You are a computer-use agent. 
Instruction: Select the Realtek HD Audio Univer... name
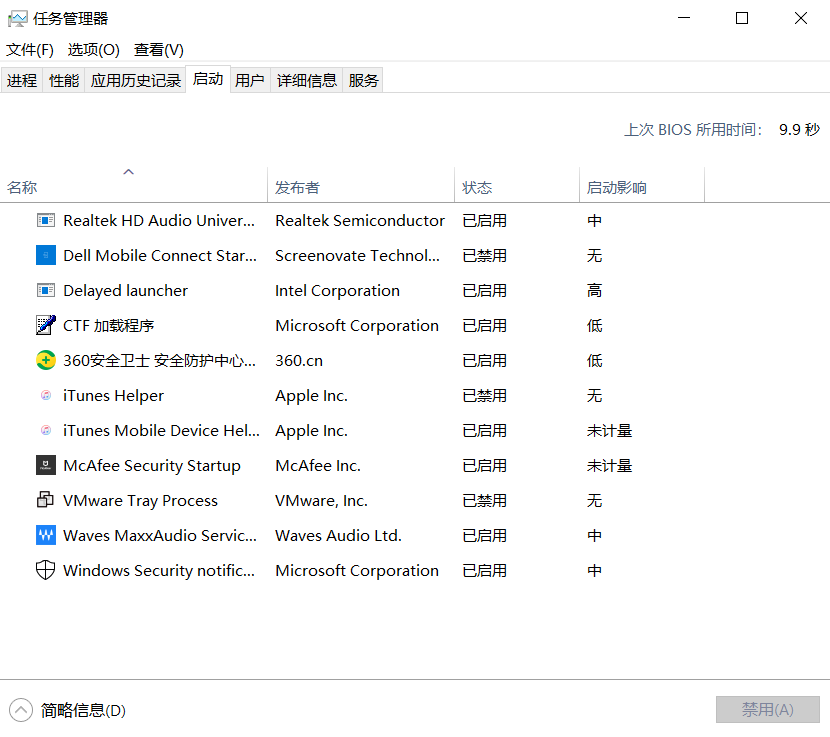159,220
